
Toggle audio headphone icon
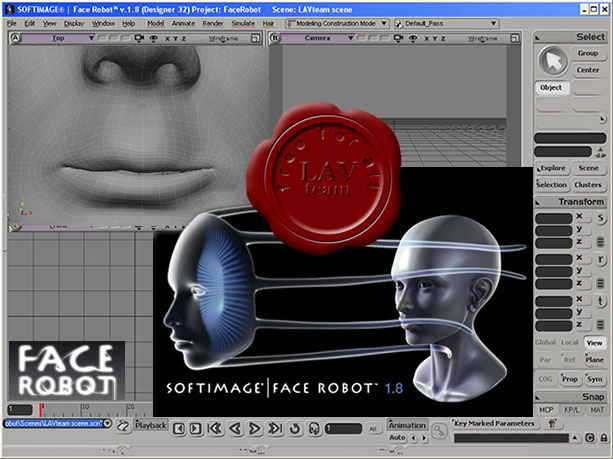(314, 429)
